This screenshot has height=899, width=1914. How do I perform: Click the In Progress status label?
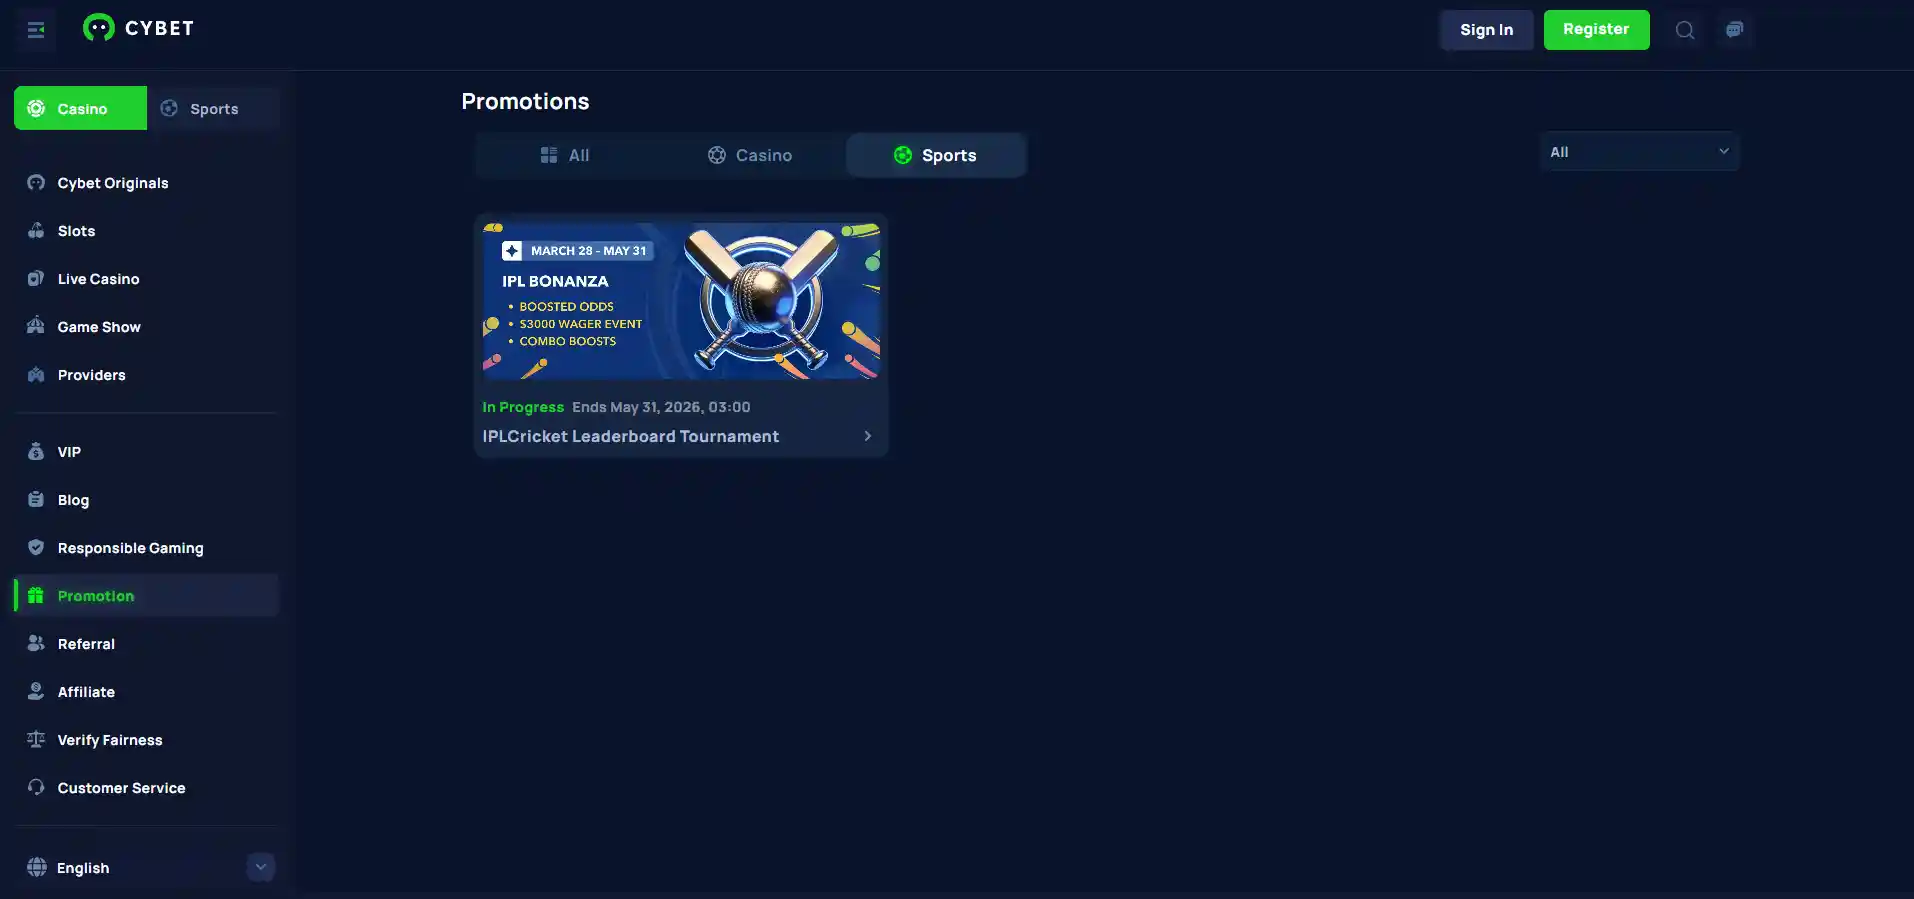click(523, 407)
